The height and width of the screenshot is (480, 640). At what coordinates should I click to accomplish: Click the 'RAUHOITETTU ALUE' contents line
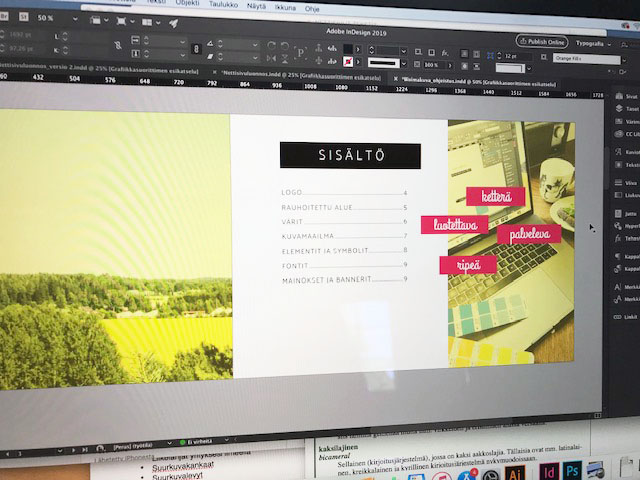coord(344,207)
